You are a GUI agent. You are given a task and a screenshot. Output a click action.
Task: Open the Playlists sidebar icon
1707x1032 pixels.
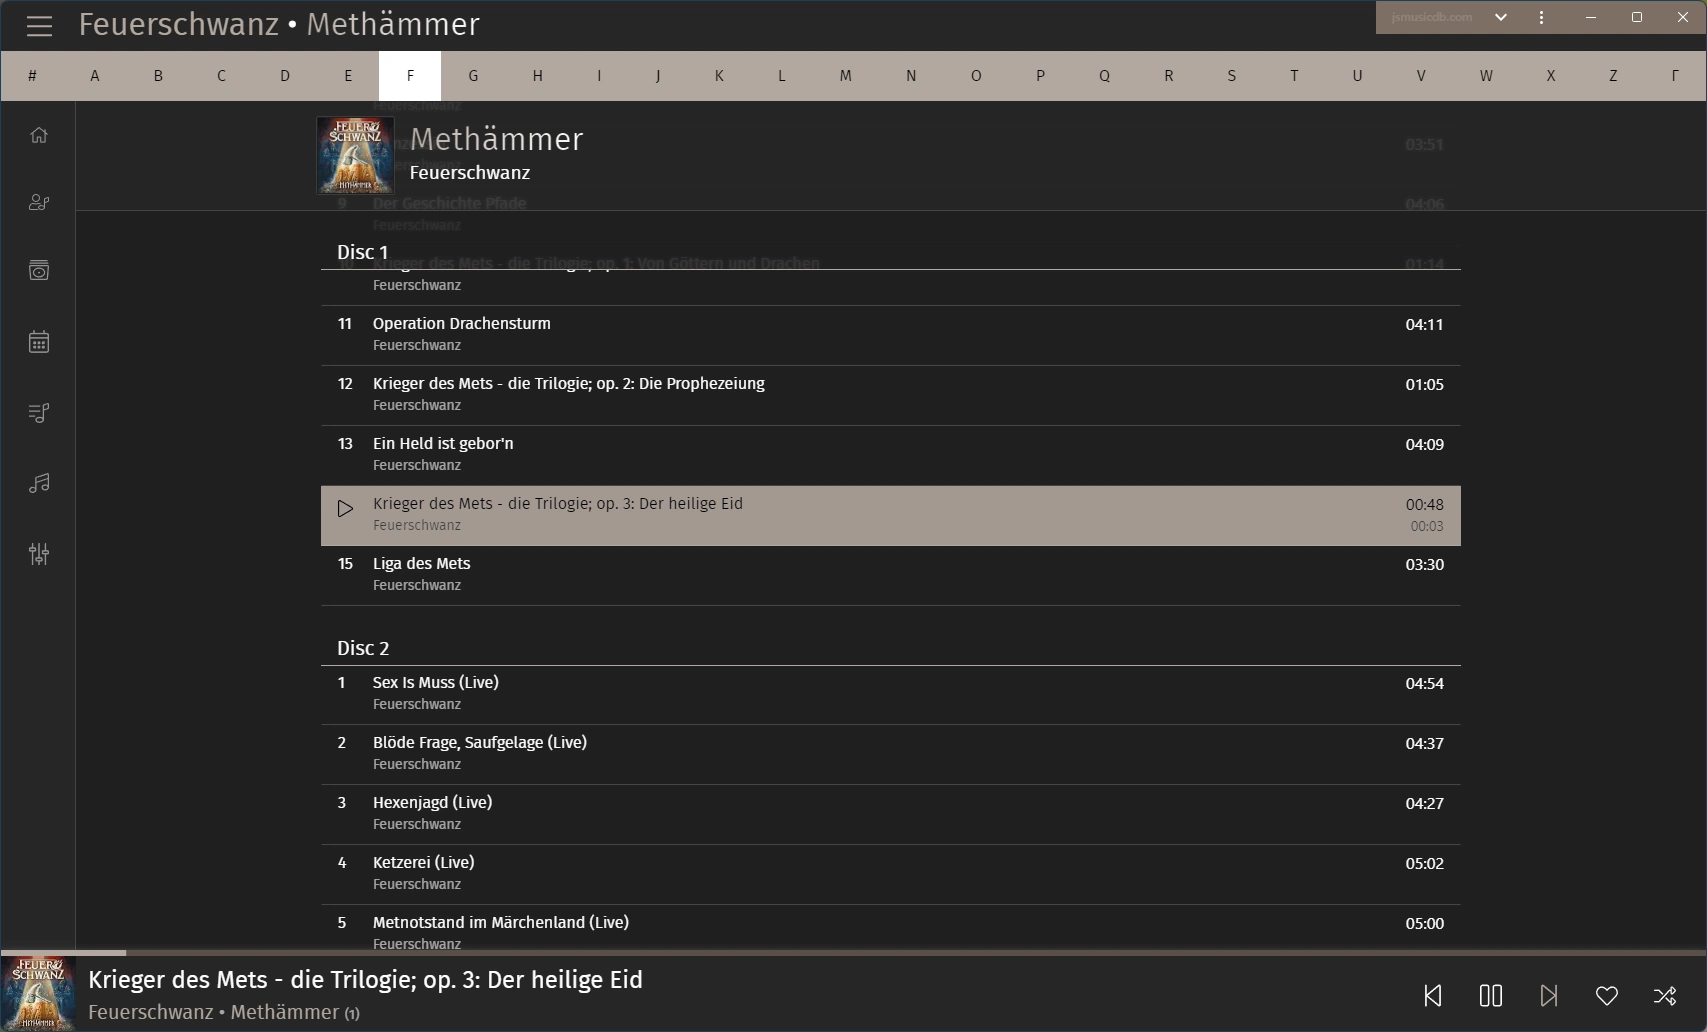tap(39, 413)
